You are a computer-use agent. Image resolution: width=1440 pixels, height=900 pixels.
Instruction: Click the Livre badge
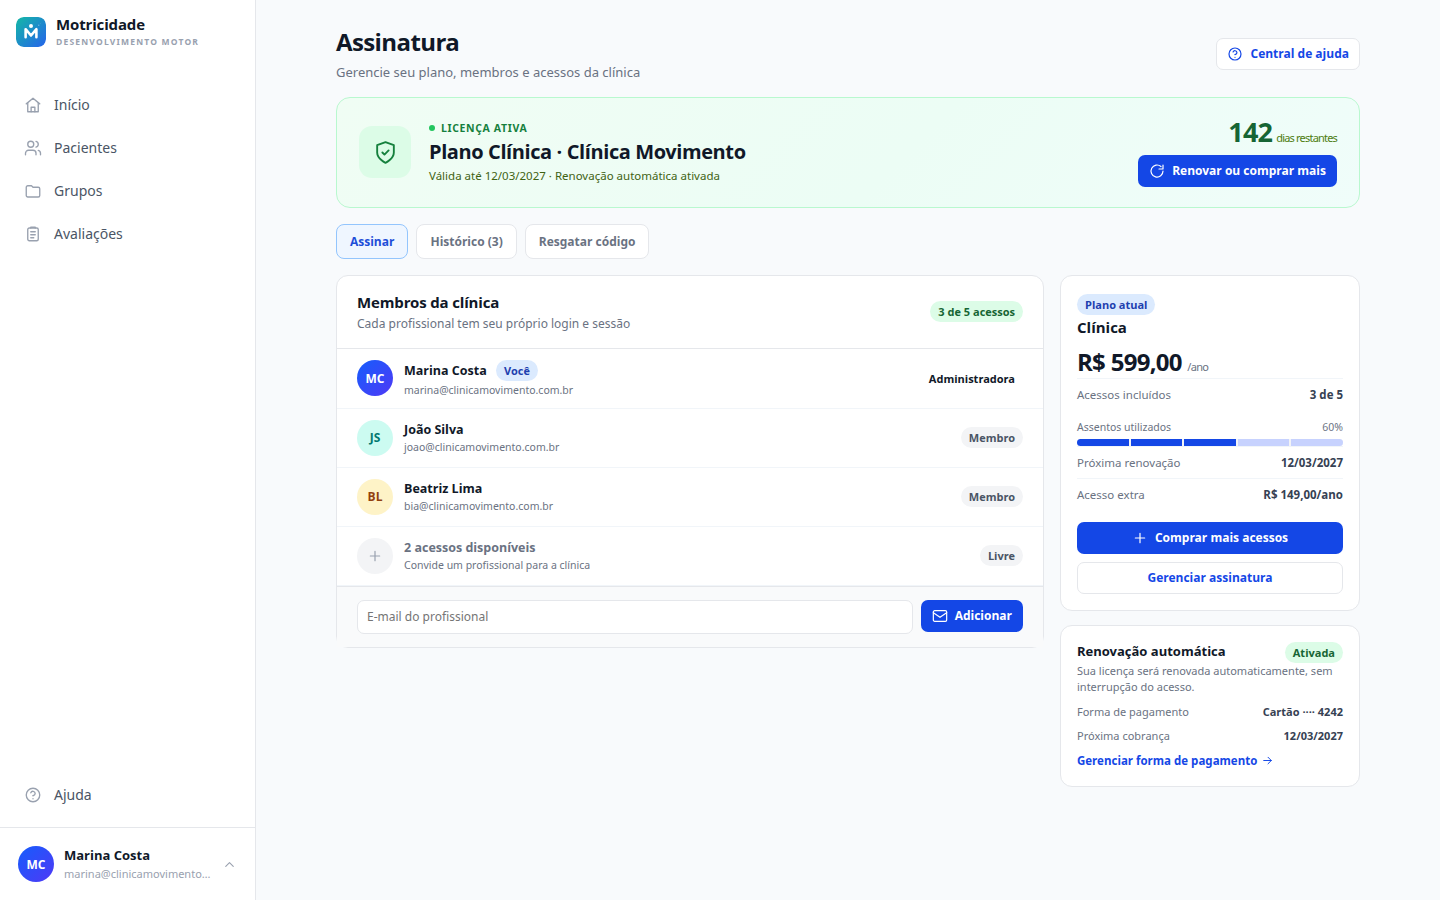click(1001, 556)
